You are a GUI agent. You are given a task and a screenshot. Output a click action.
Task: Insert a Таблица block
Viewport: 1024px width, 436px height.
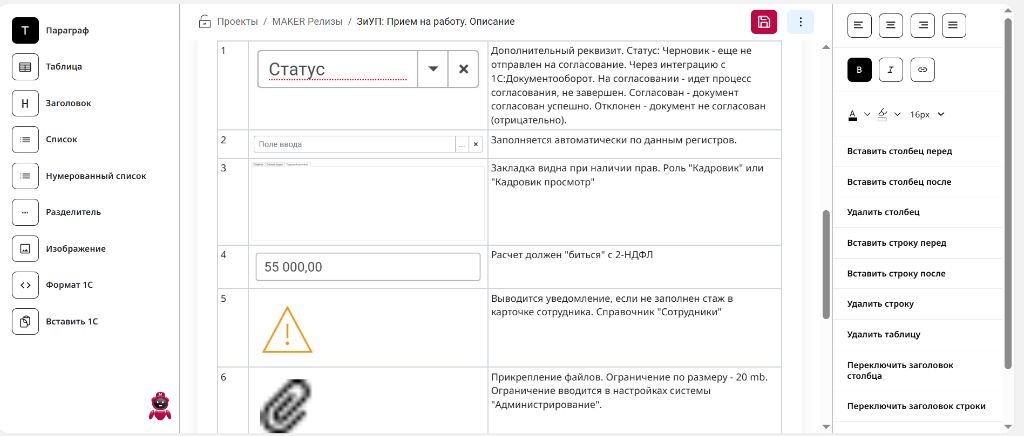(x=25, y=67)
